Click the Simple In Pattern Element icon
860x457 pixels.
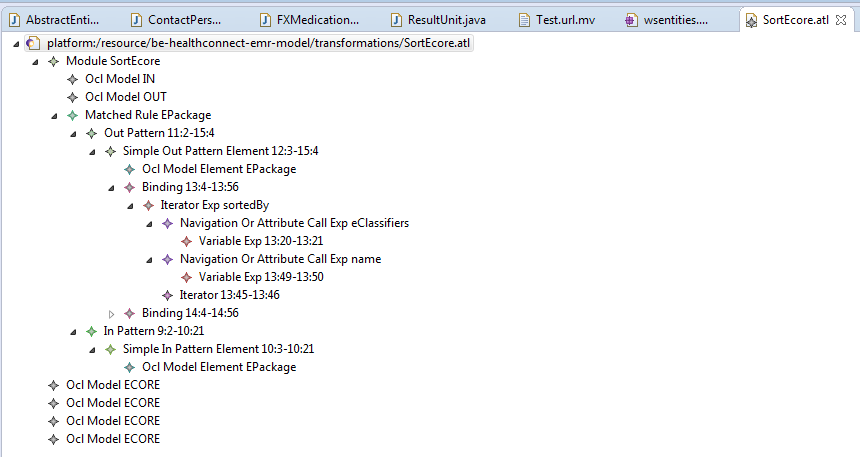pyautogui.click(x=110, y=349)
